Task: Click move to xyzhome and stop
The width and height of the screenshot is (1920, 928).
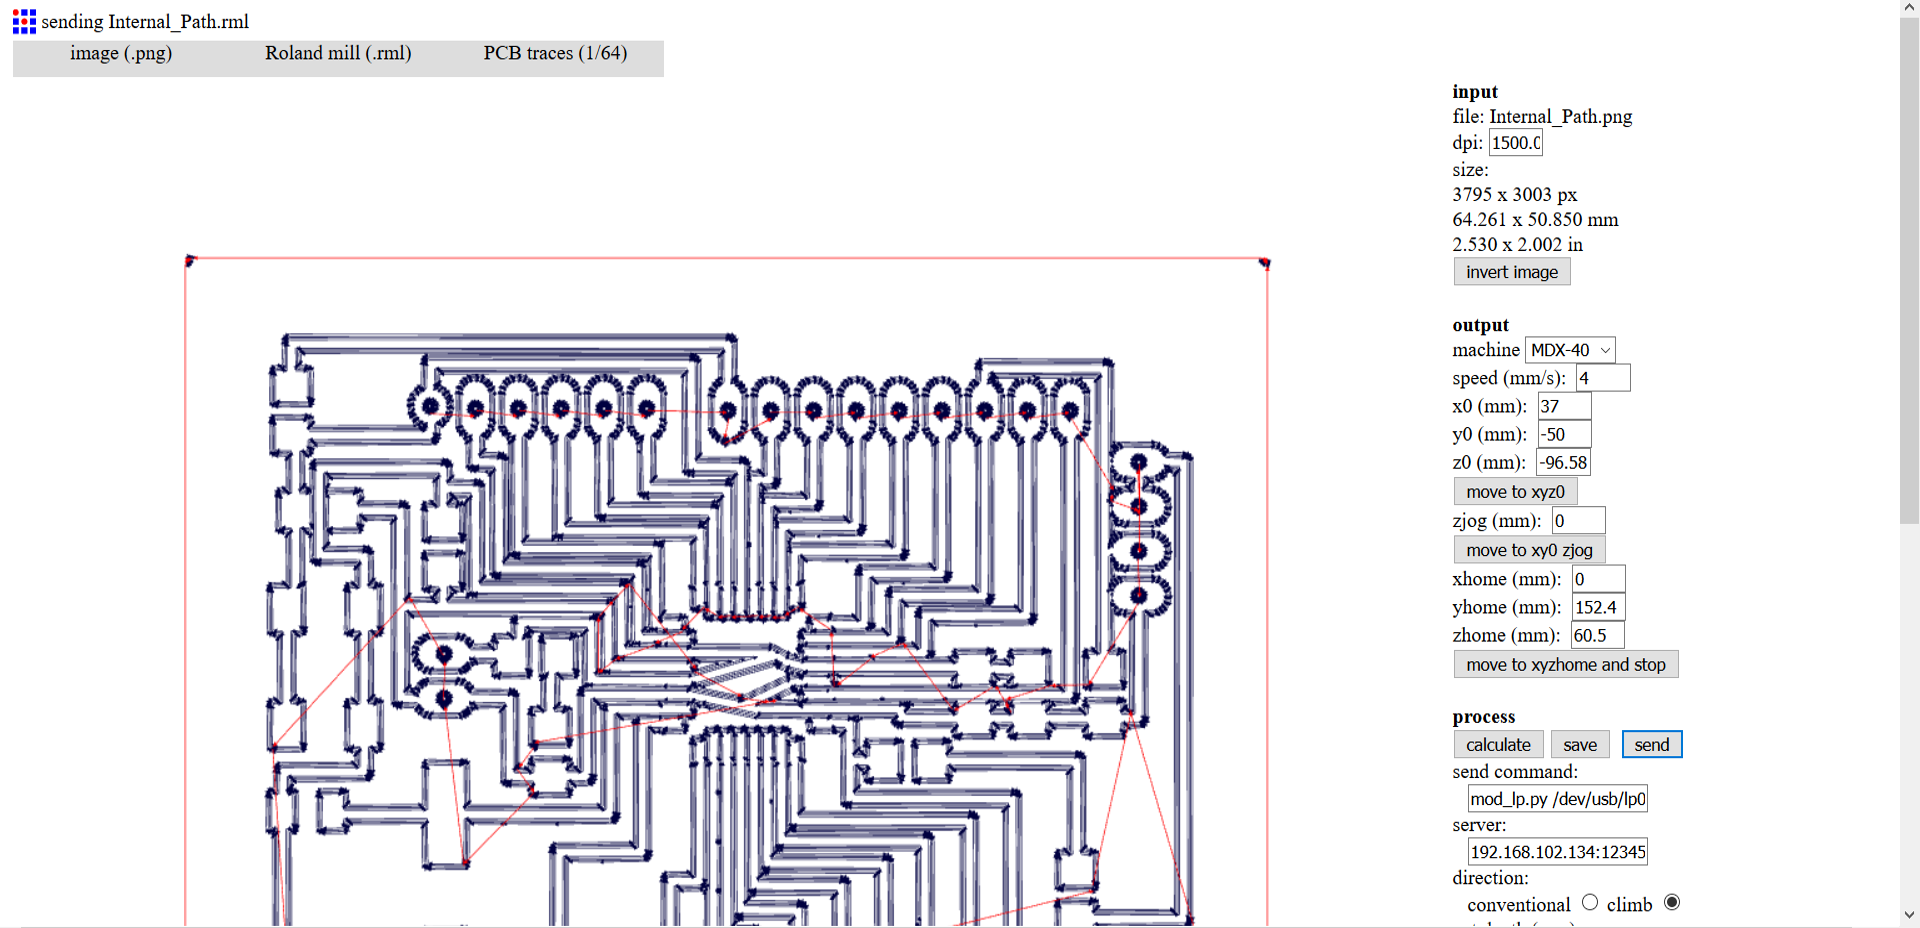Action: pos(1566,664)
